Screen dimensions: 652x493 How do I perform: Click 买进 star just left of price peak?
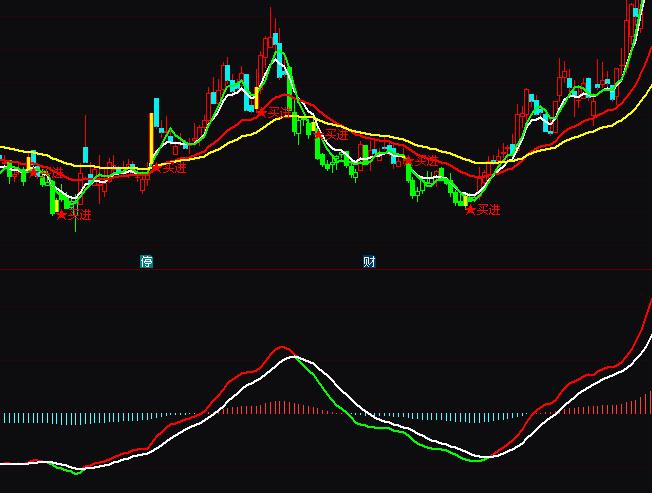tap(263, 112)
